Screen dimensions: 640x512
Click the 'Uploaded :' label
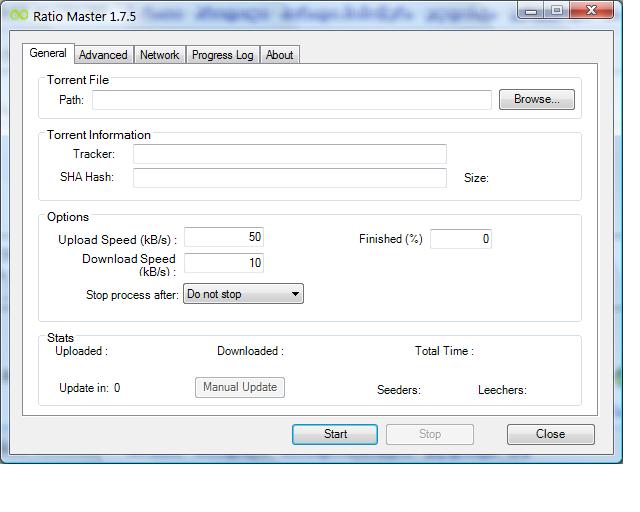click(82, 351)
